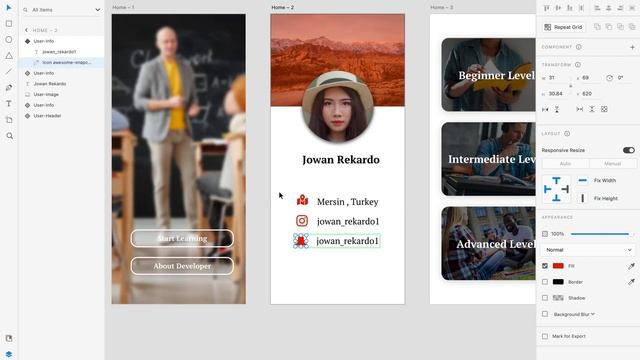
Task: Click the Subtract boolean operation icon
Action: pos(609,27)
